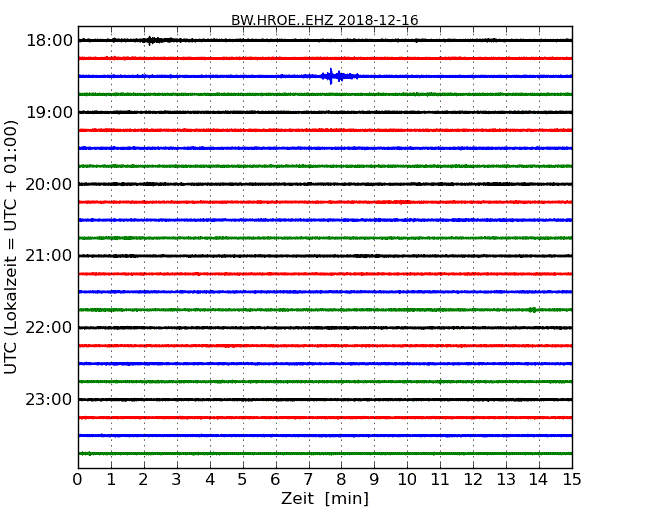Screen dimensions: 650x520
Task: Click the x-axis tick label 2
Action: pos(143,480)
